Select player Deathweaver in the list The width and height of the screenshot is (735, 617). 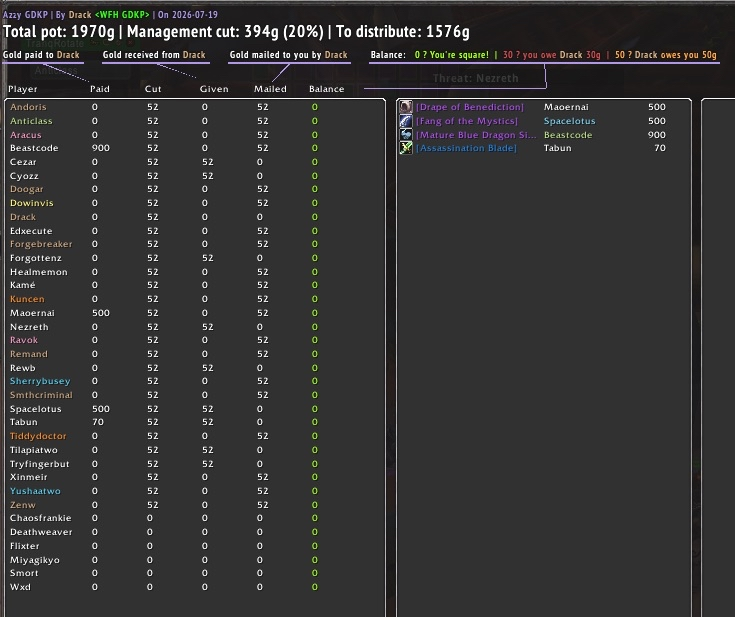click(41, 533)
